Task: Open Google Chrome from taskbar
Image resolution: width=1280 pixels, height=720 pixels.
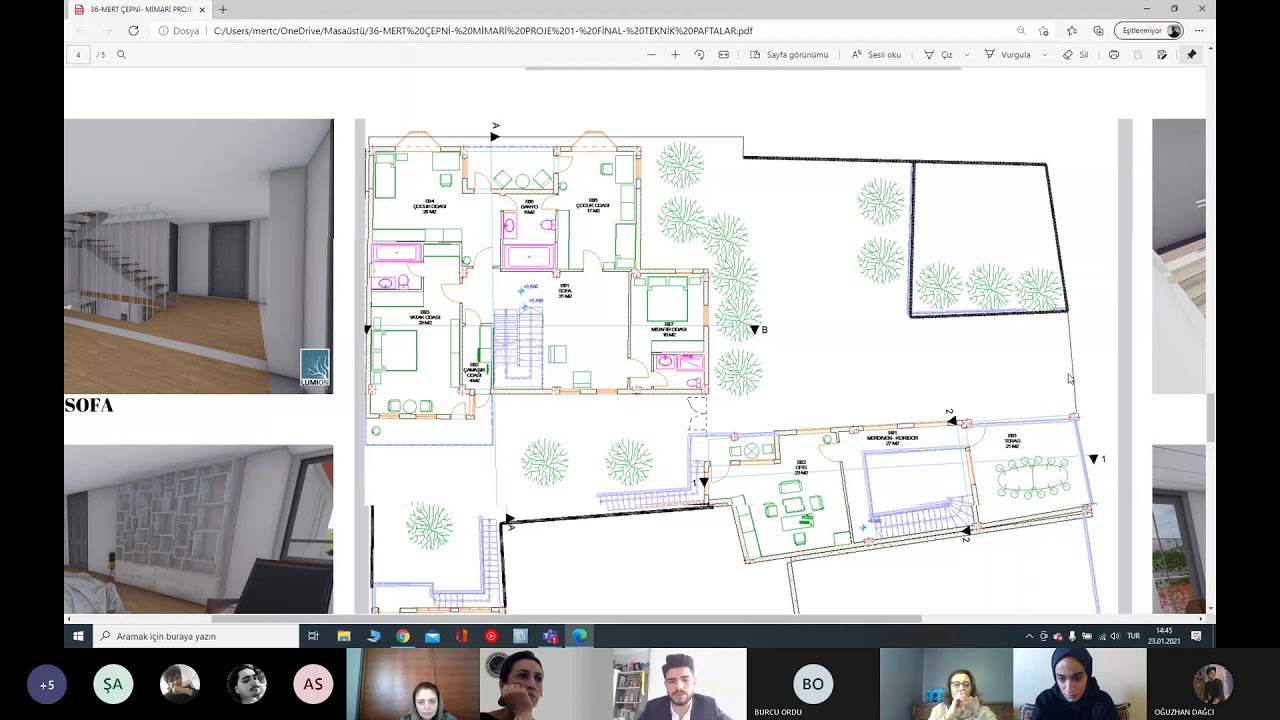Action: (x=403, y=636)
